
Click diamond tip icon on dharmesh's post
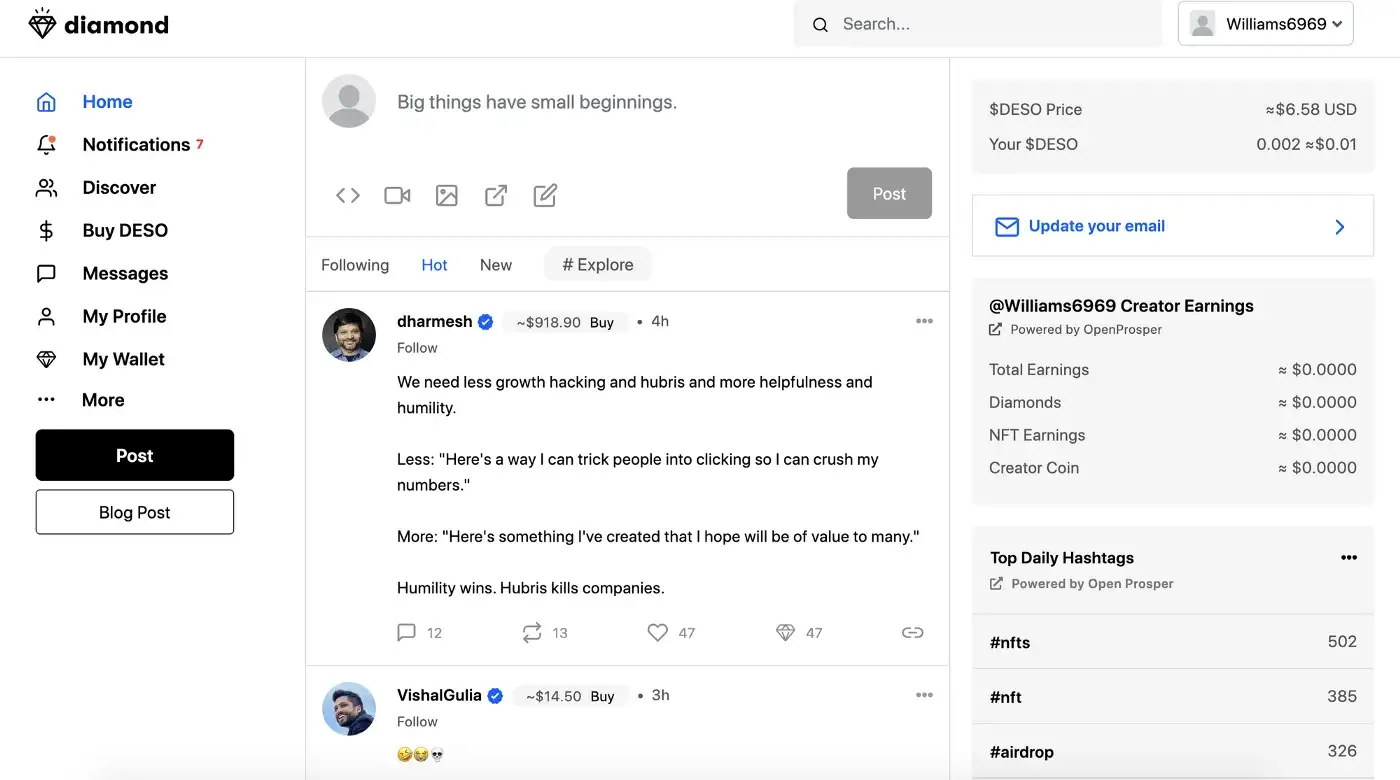click(x=785, y=632)
